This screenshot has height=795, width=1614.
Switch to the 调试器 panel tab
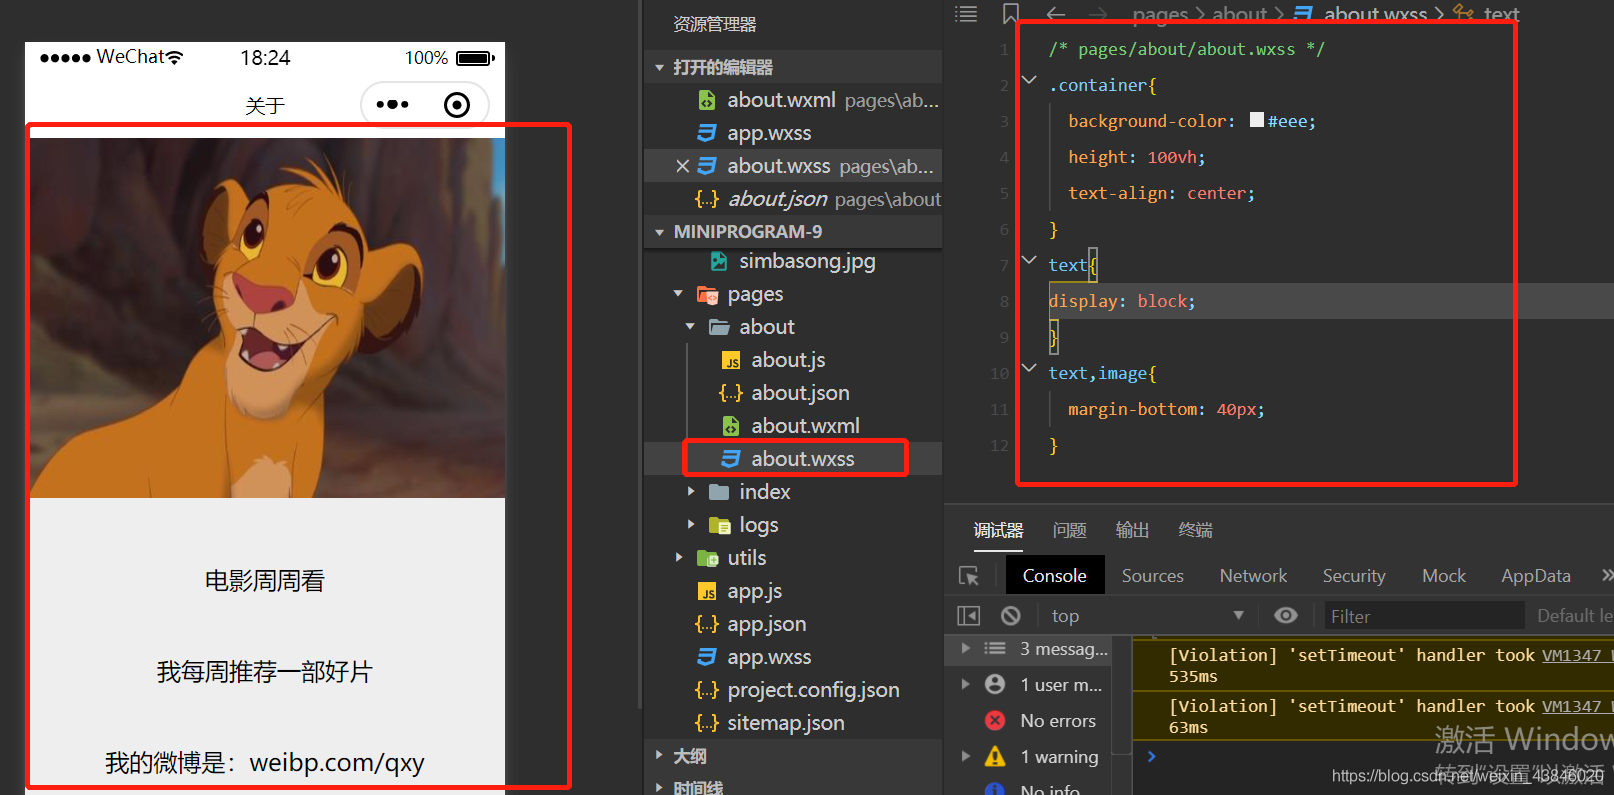pos(998,530)
